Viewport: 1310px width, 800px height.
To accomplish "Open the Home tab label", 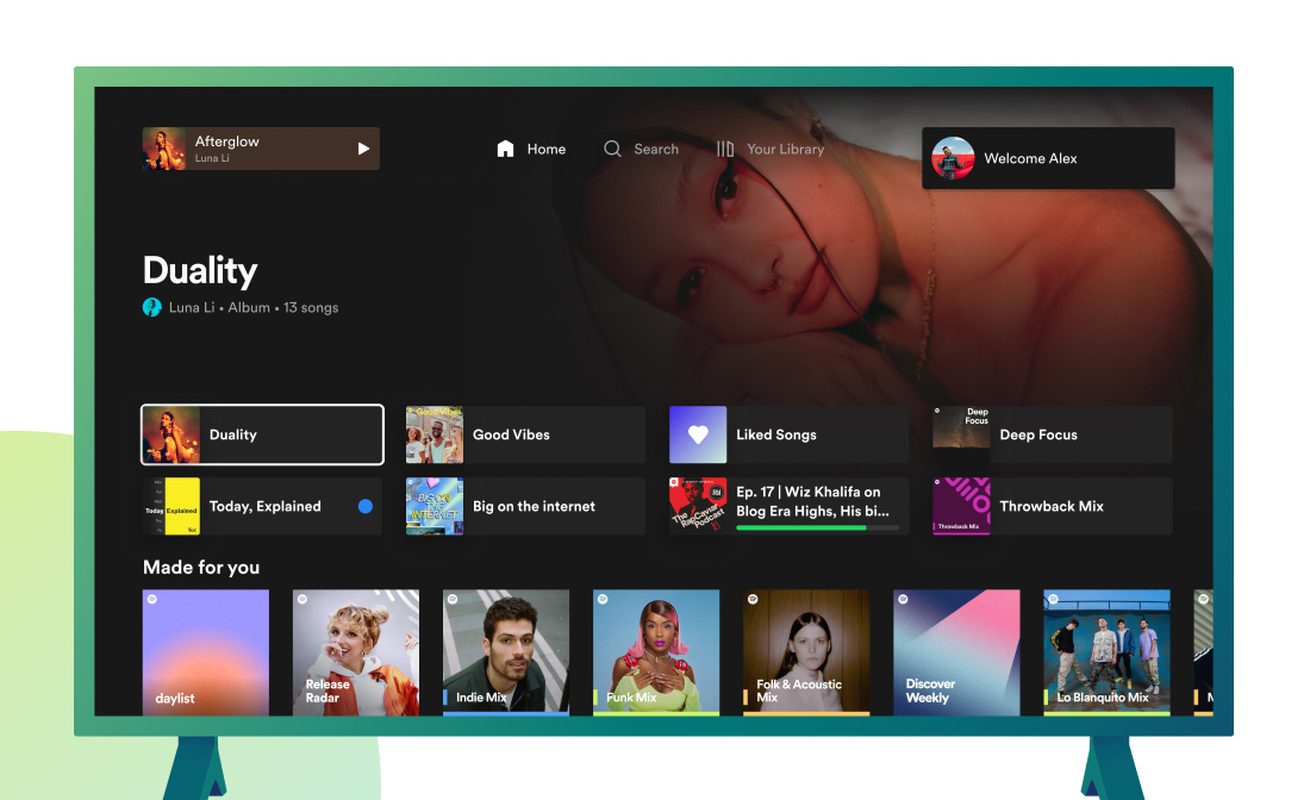I will pyautogui.click(x=546, y=149).
